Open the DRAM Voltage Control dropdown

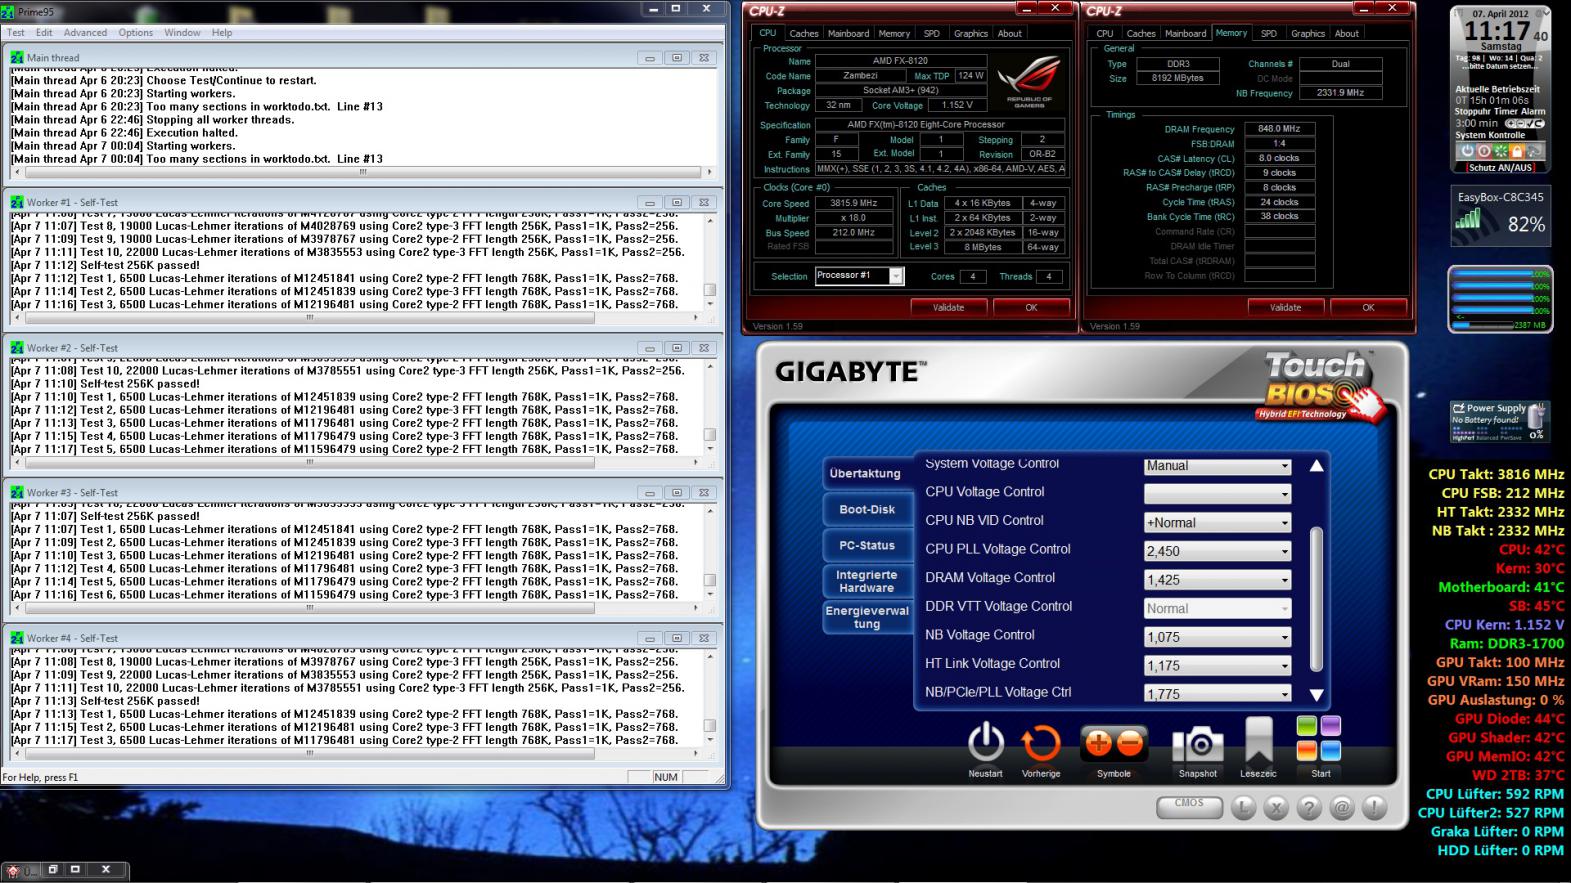pyautogui.click(x=1217, y=580)
